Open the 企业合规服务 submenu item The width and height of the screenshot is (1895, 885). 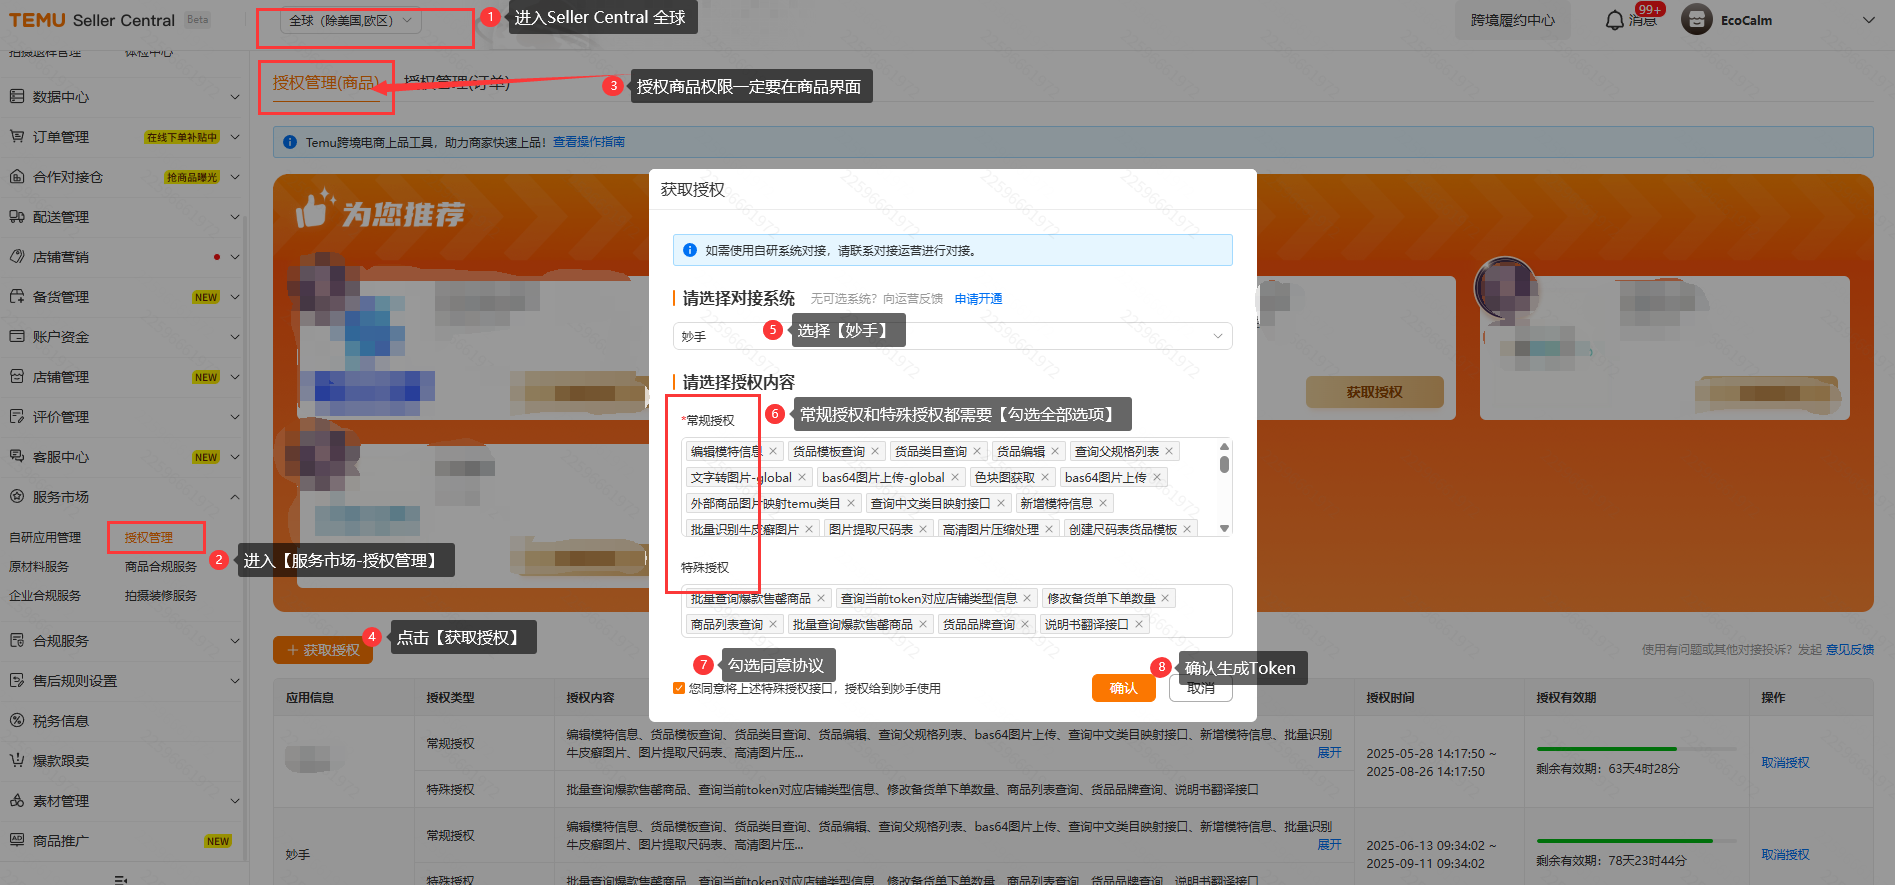click(x=45, y=596)
